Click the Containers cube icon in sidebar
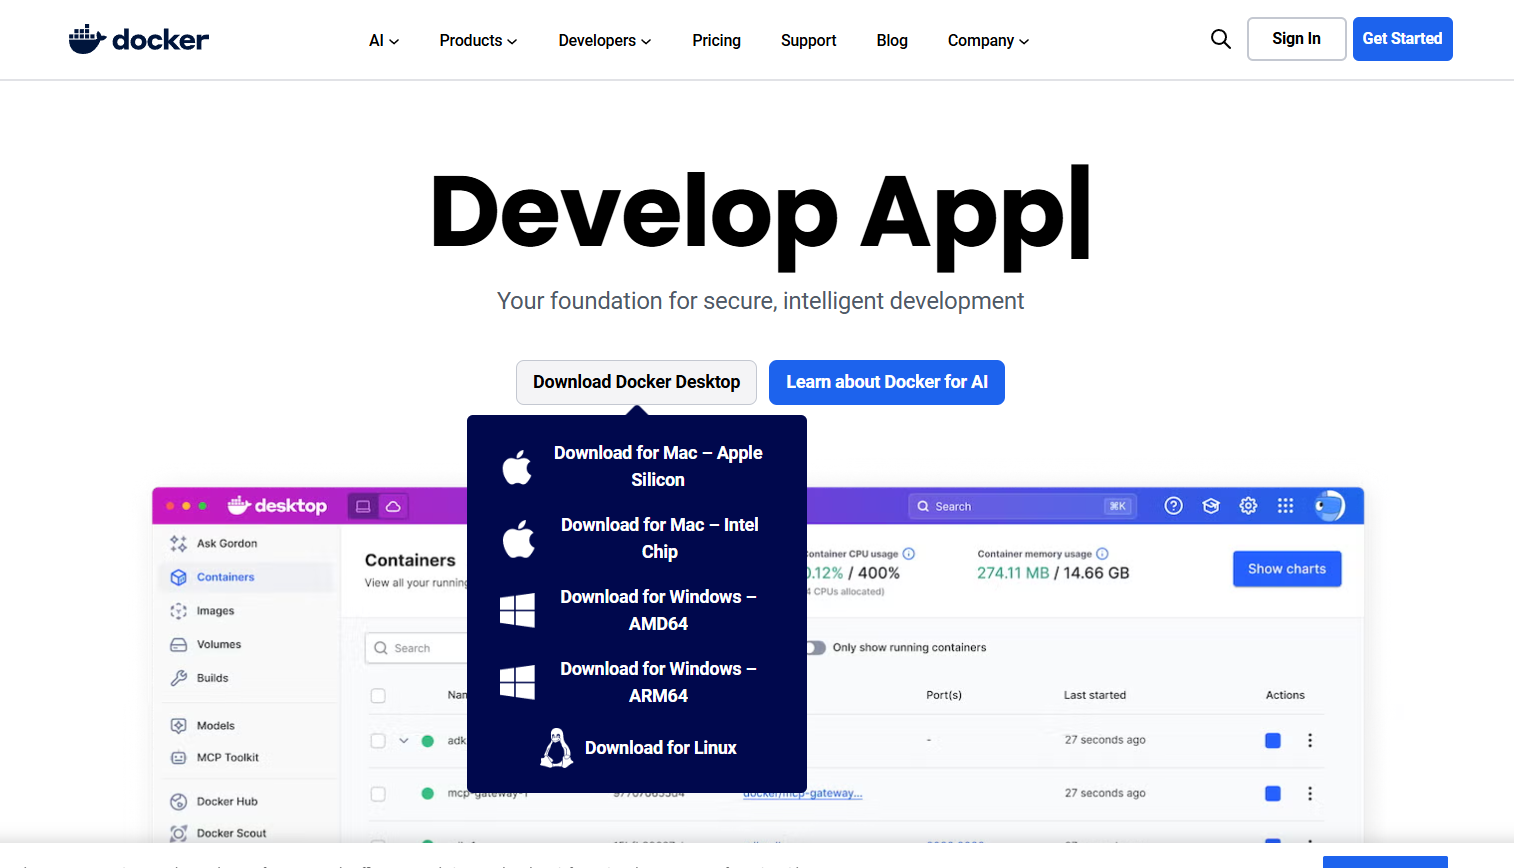 [178, 577]
